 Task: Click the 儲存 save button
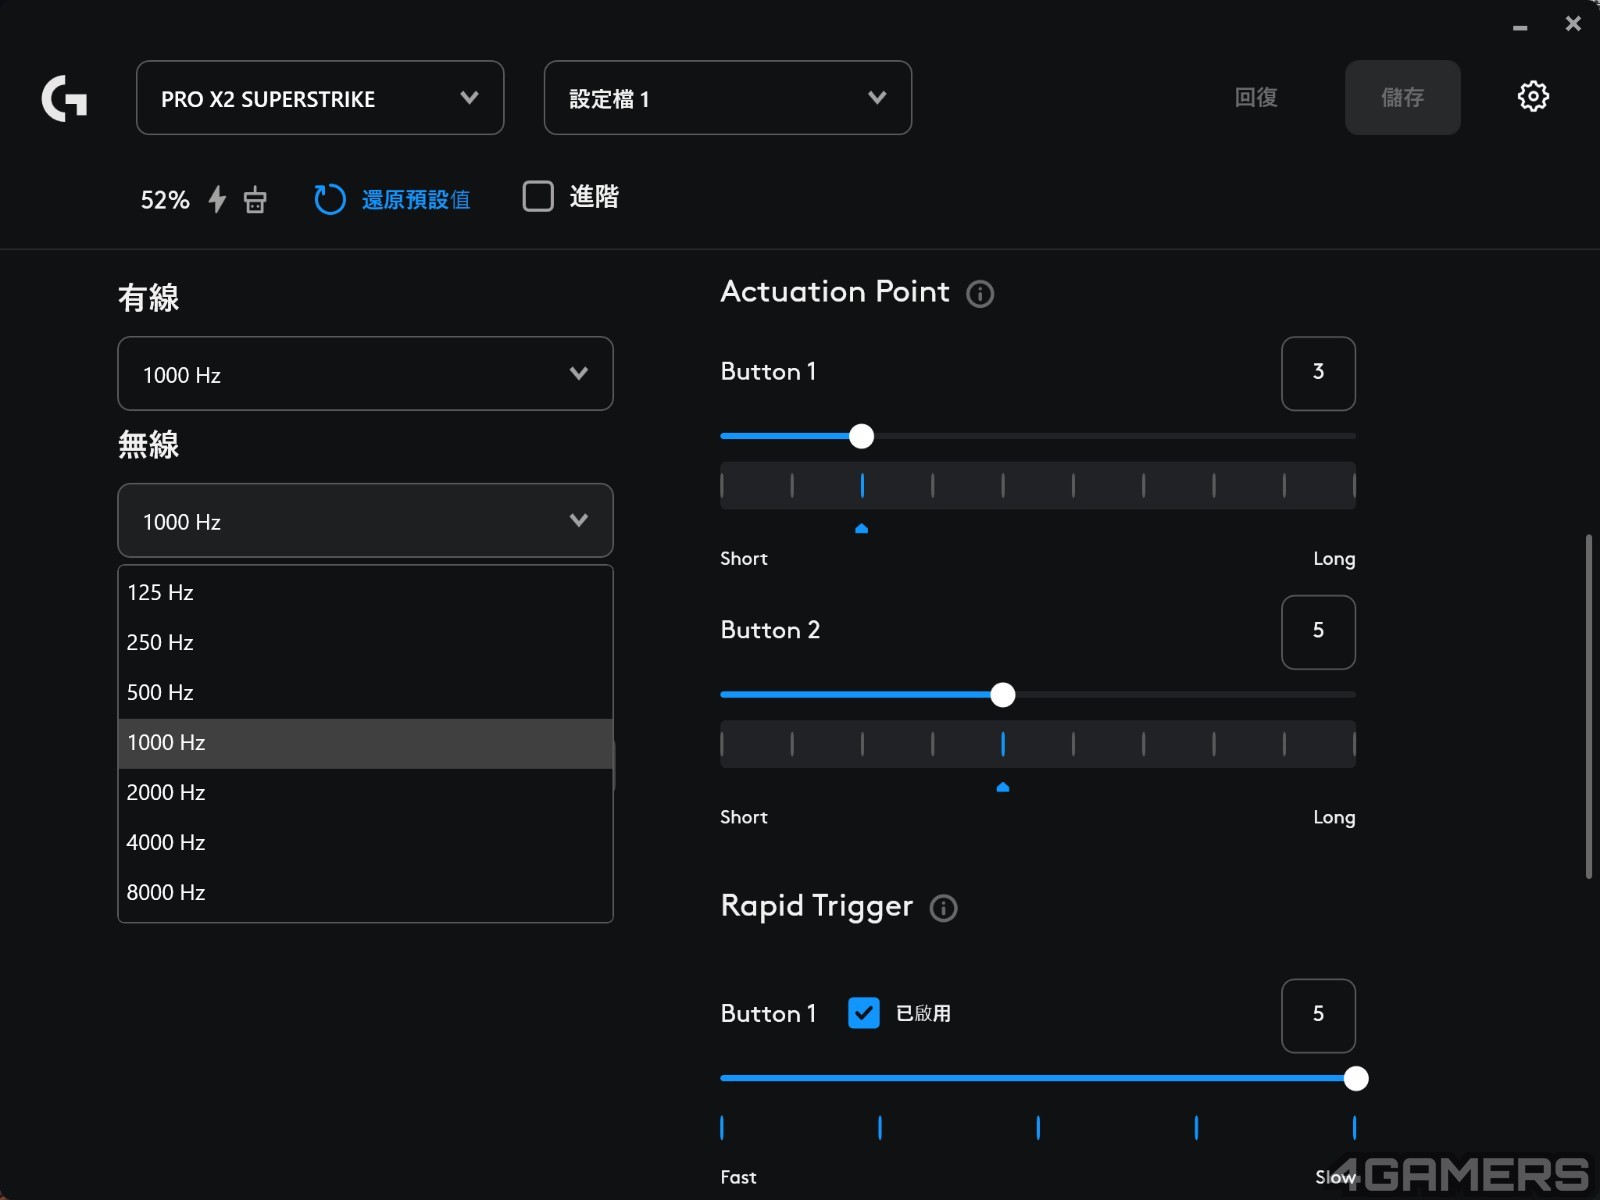point(1402,98)
